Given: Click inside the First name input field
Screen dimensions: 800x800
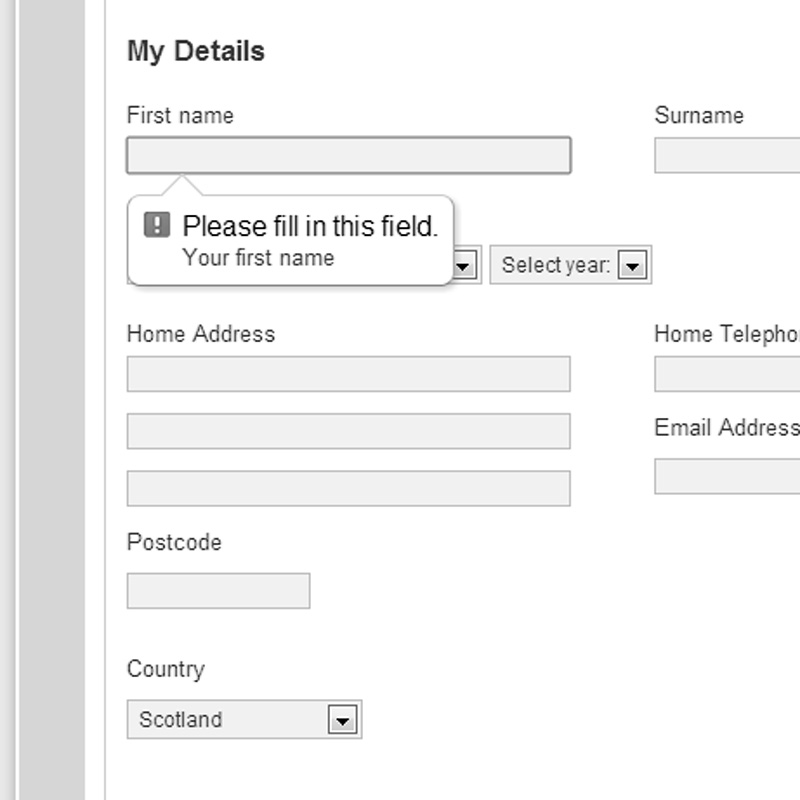Looking at the screenshot, I should (348, 153).
